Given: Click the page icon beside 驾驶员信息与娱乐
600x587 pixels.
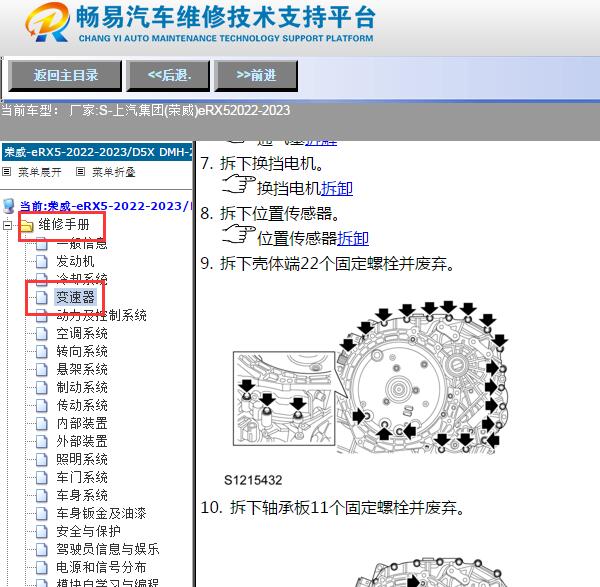Looking at the screenshot, I should [x=42, y=549].
